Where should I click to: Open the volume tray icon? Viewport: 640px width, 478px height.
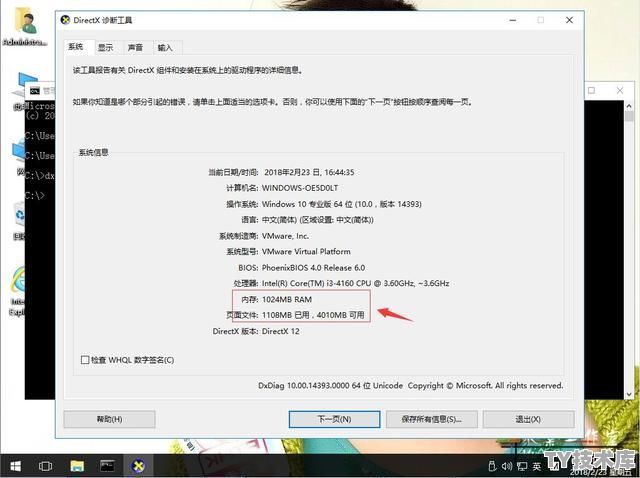pos(507,466)
